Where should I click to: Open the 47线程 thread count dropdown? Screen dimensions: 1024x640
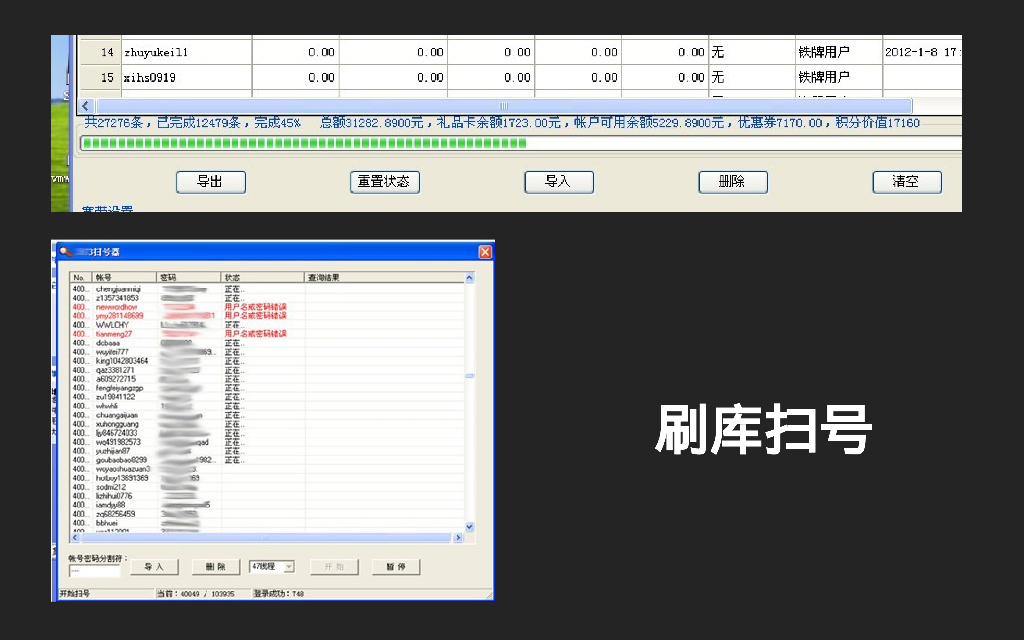(289, 567)
